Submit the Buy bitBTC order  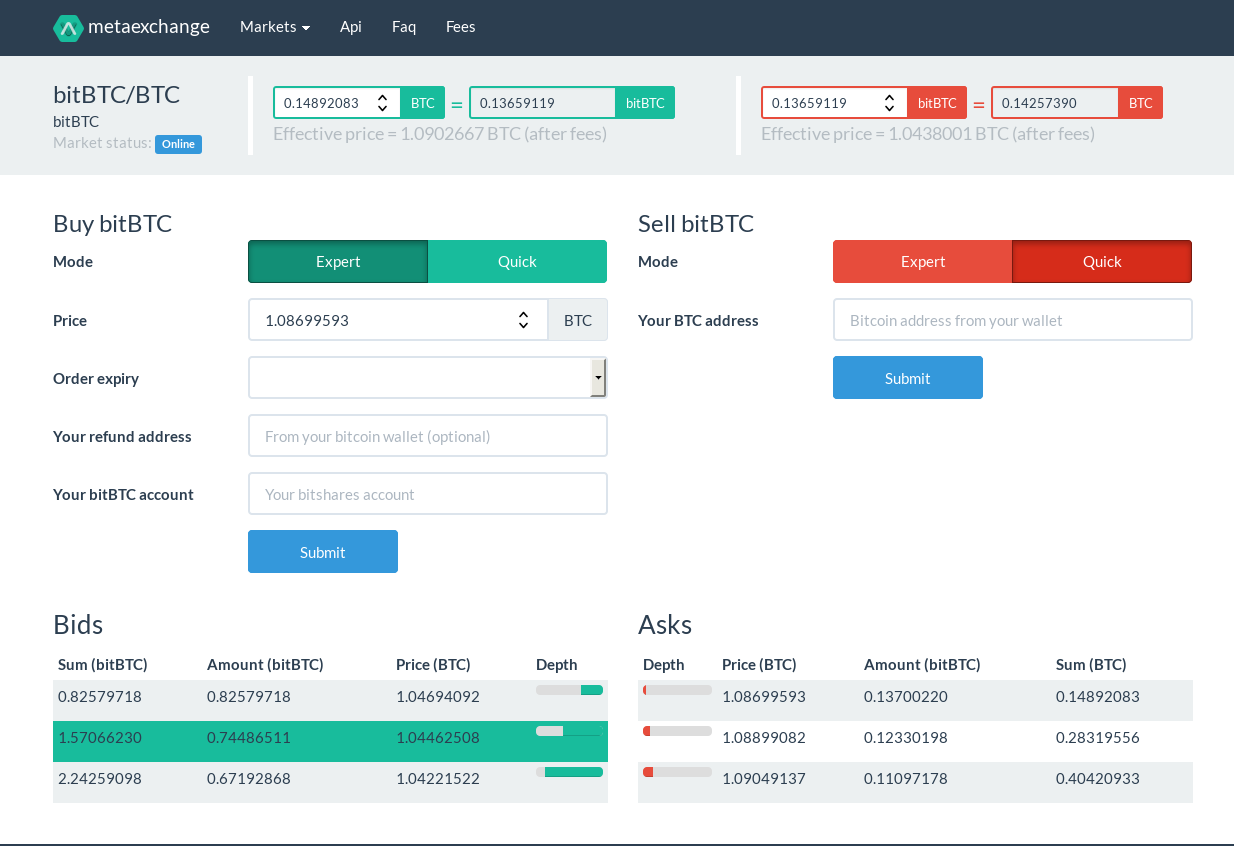323,552
